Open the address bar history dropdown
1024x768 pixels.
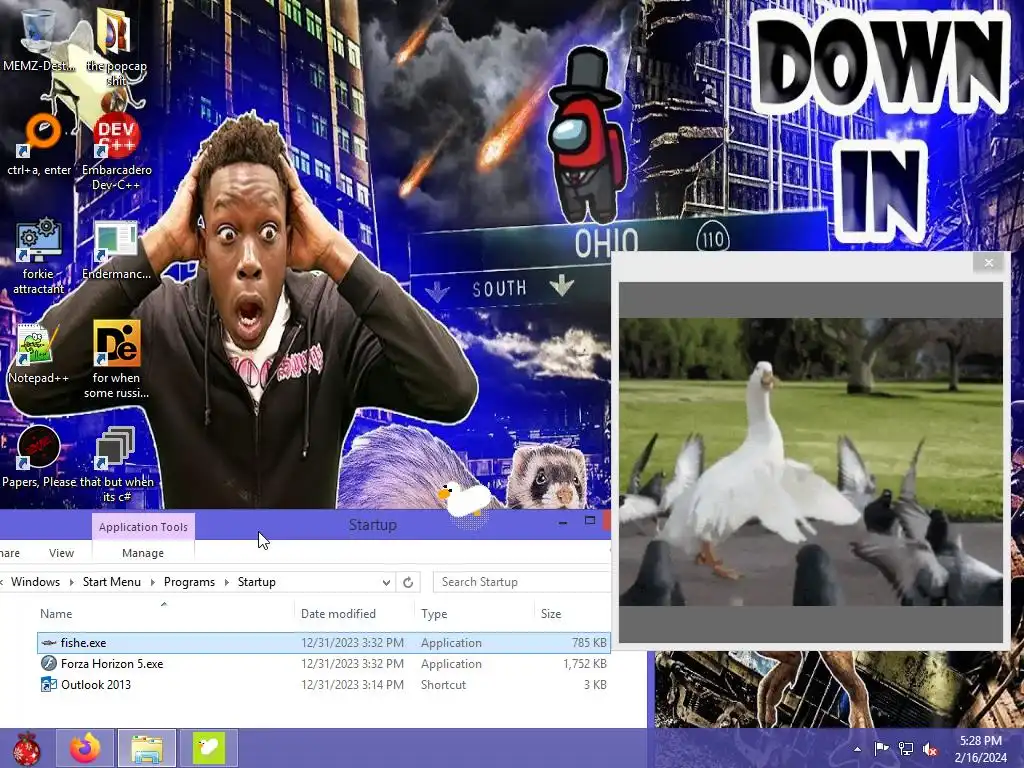tap(386, 582)
